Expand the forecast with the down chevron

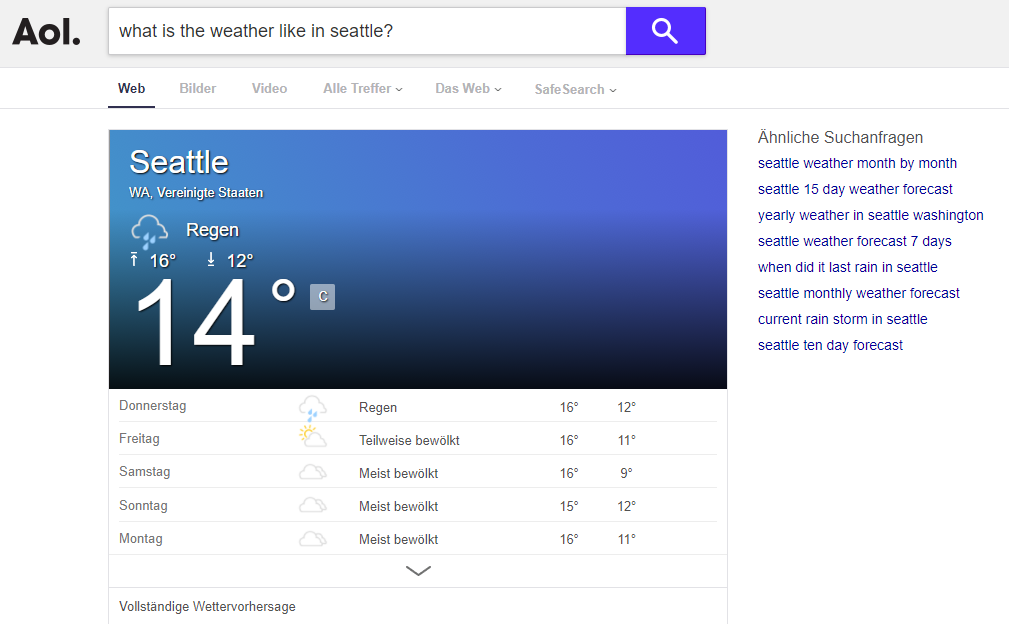point(417,570)
